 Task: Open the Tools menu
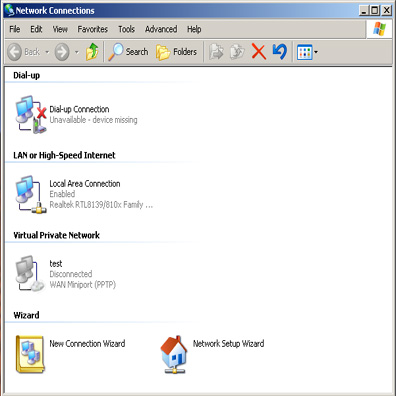(126, 29)
